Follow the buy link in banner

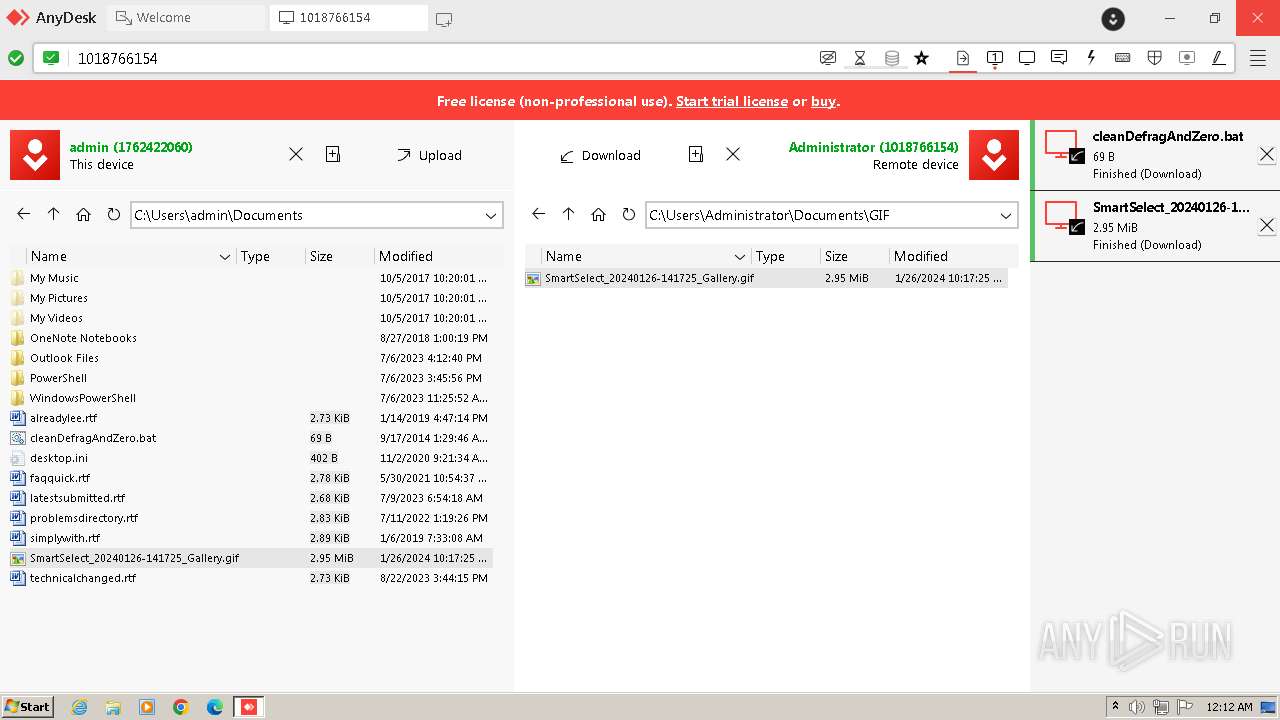click(x=823, y=101)
